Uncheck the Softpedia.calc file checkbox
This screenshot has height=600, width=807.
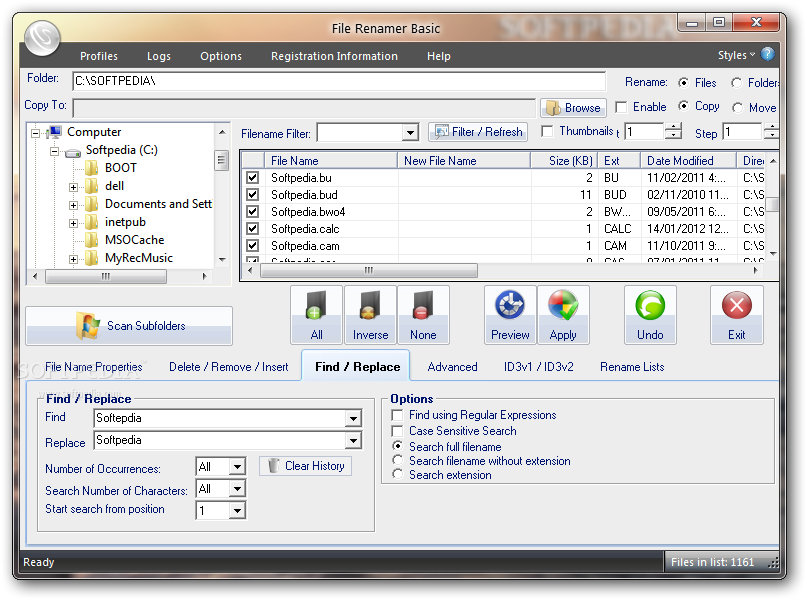252,228
